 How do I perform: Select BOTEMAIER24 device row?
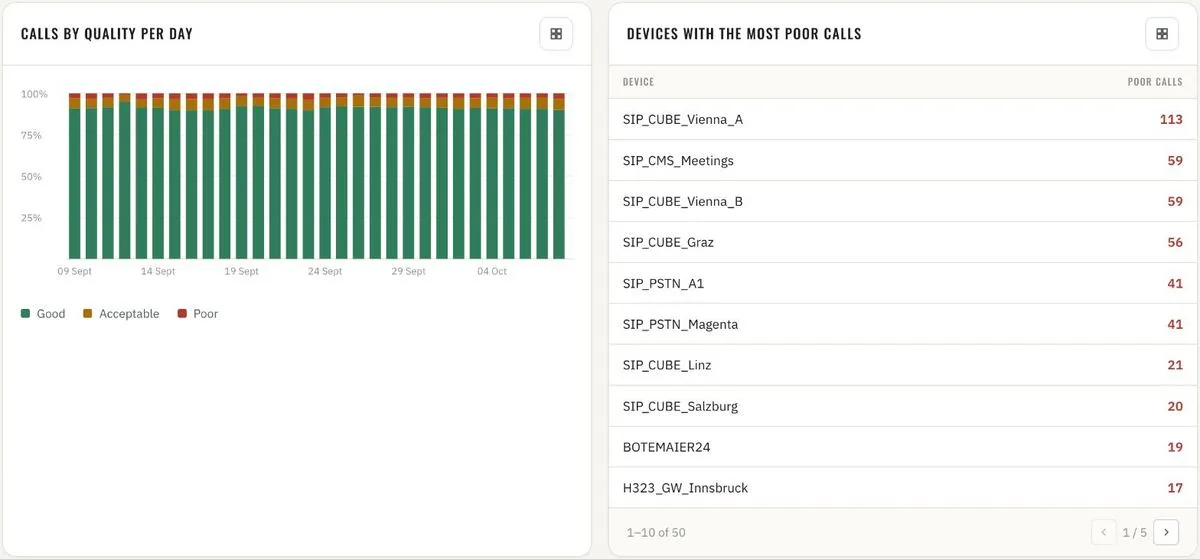pyautogui.click(x=903, y=447)
